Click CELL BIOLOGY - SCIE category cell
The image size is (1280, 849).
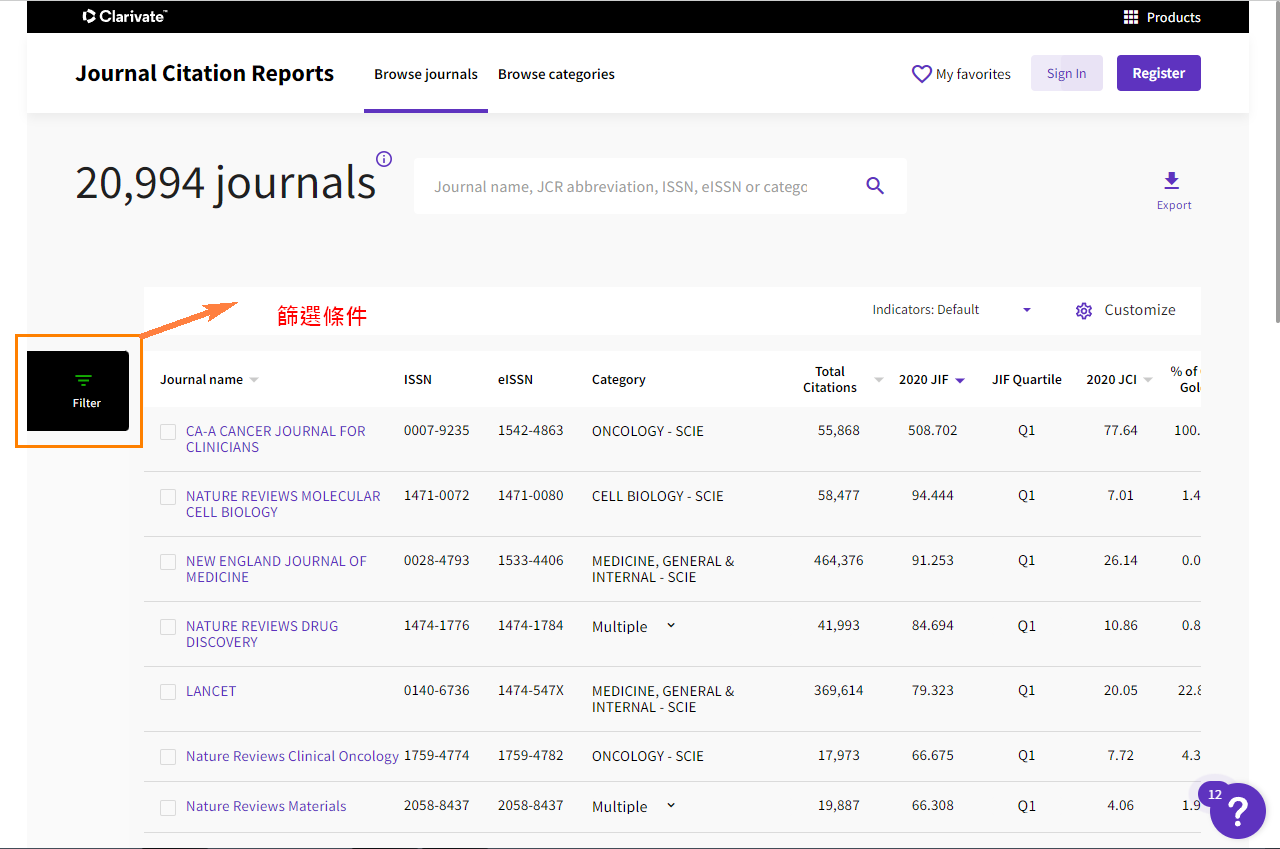pyautogui.click(x=657, y=496)
